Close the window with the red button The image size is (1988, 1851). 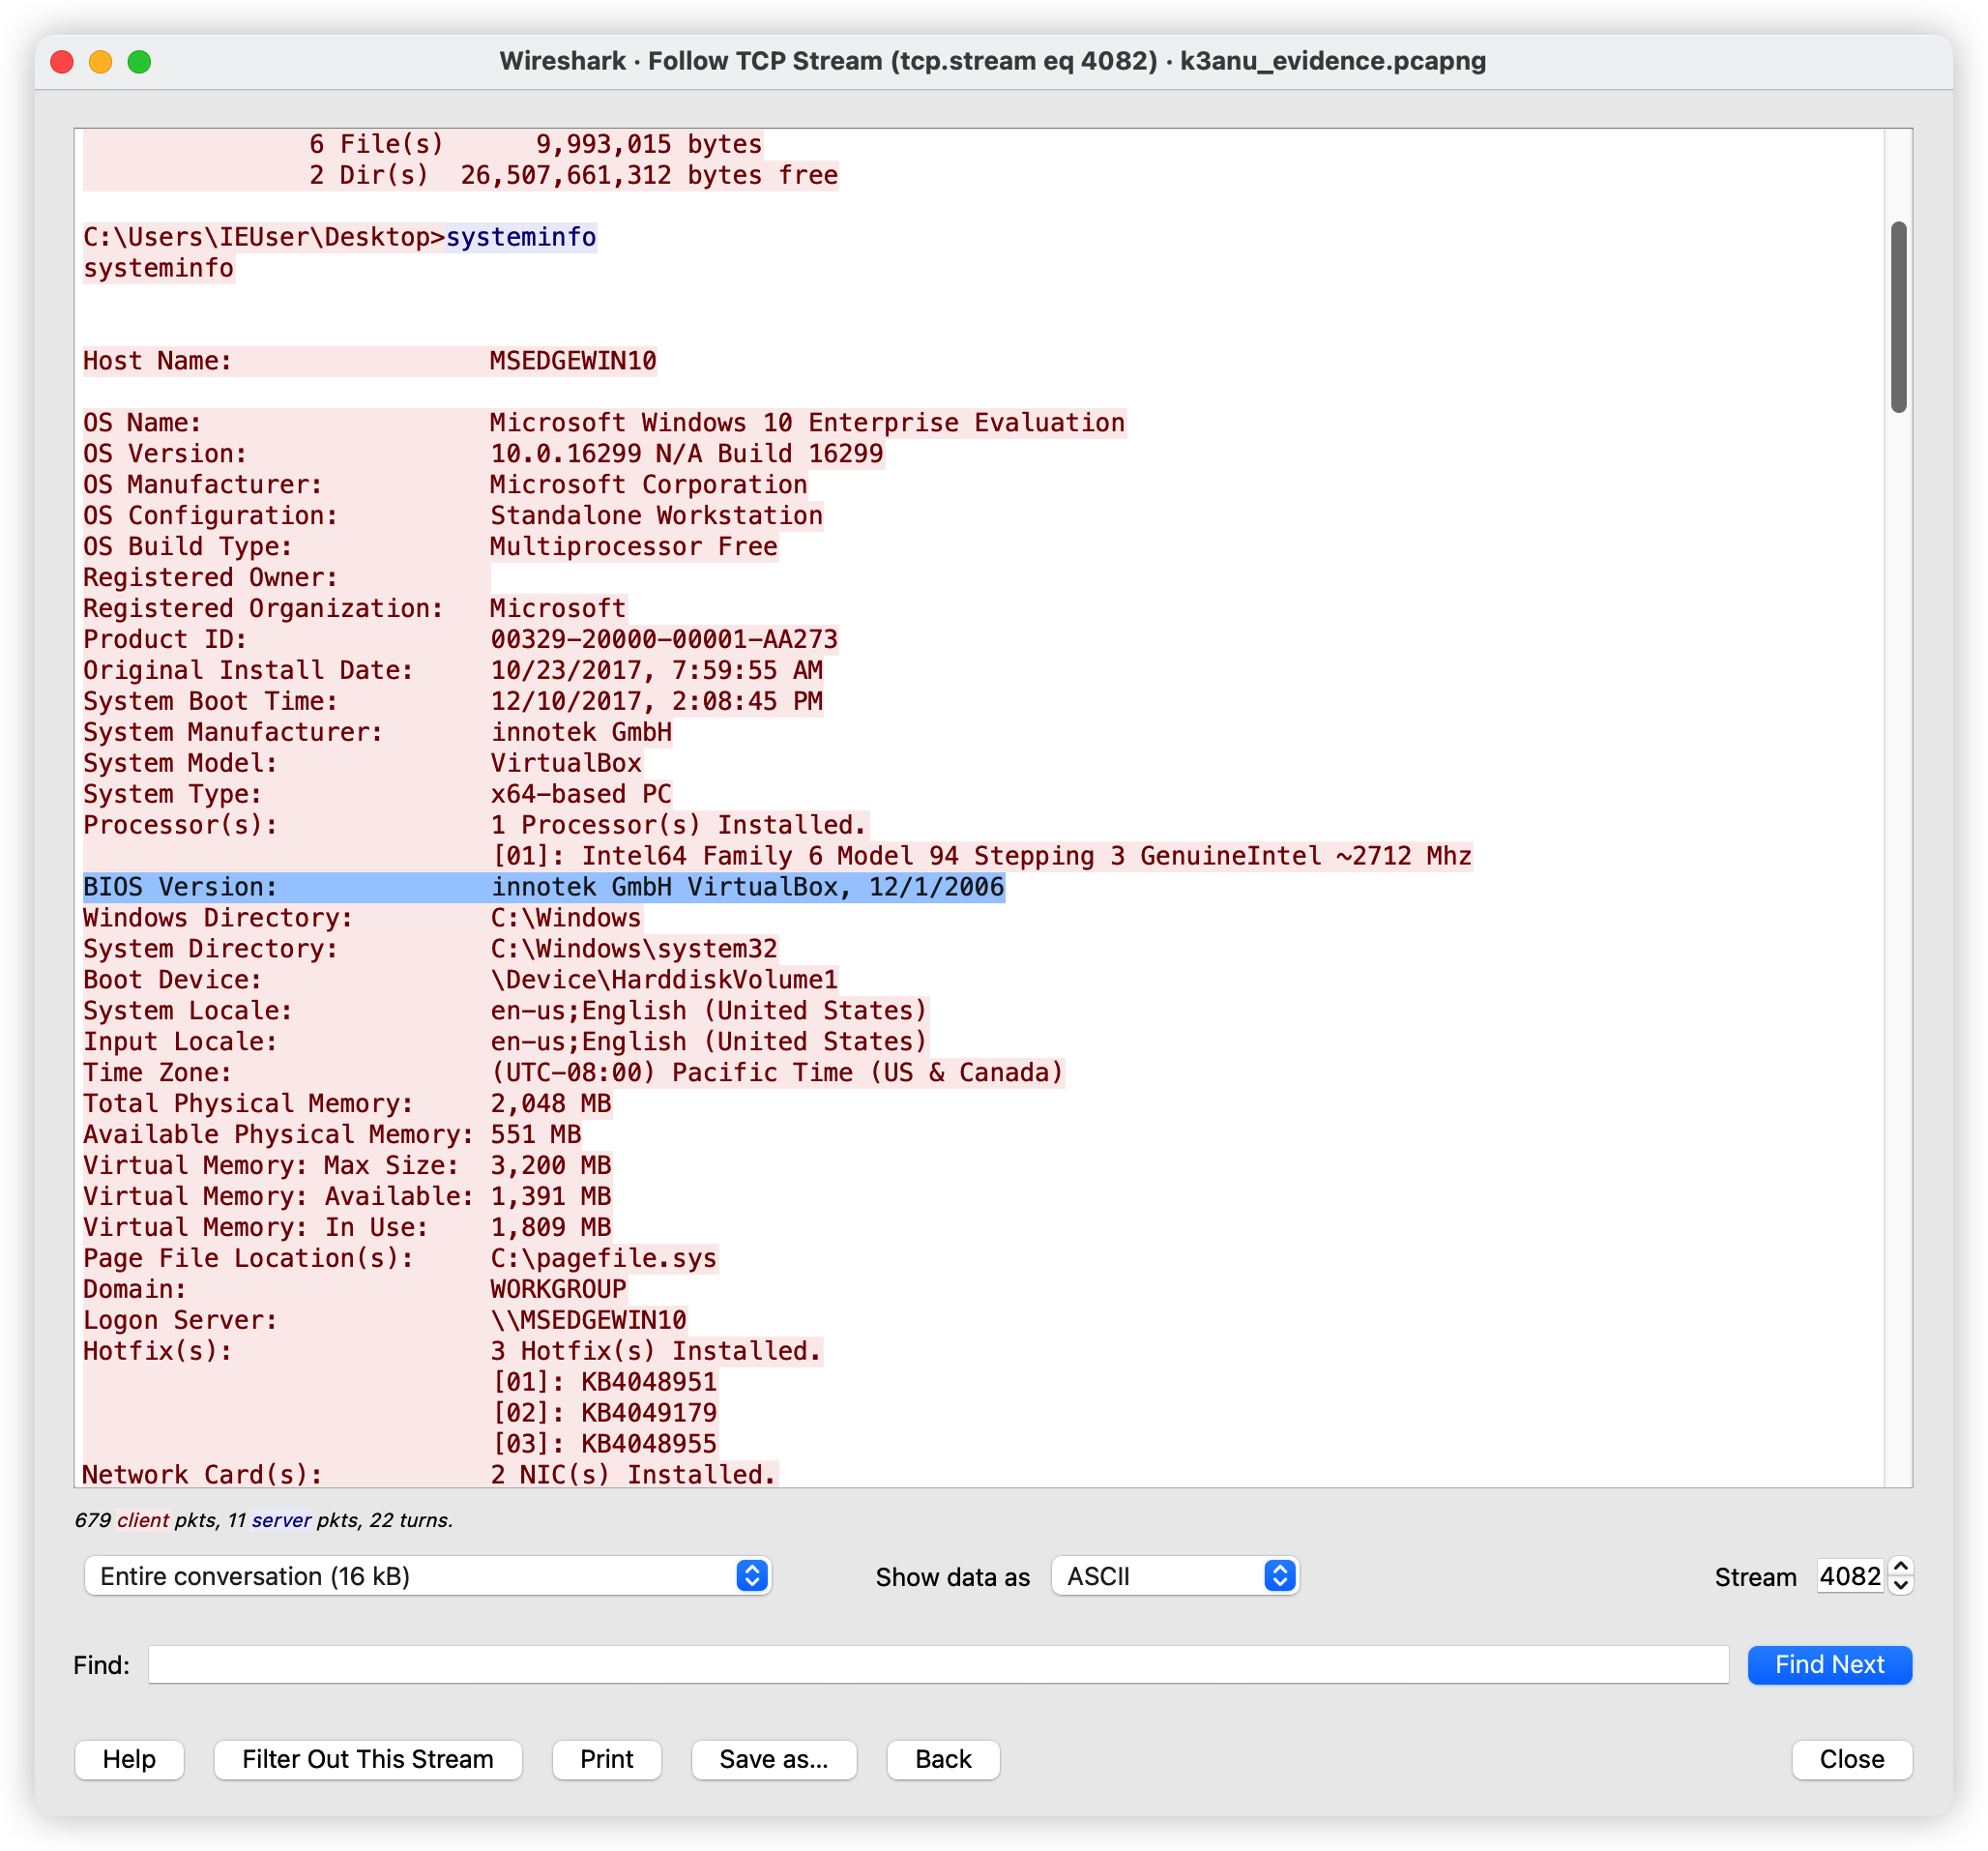[x=62, y=62]
